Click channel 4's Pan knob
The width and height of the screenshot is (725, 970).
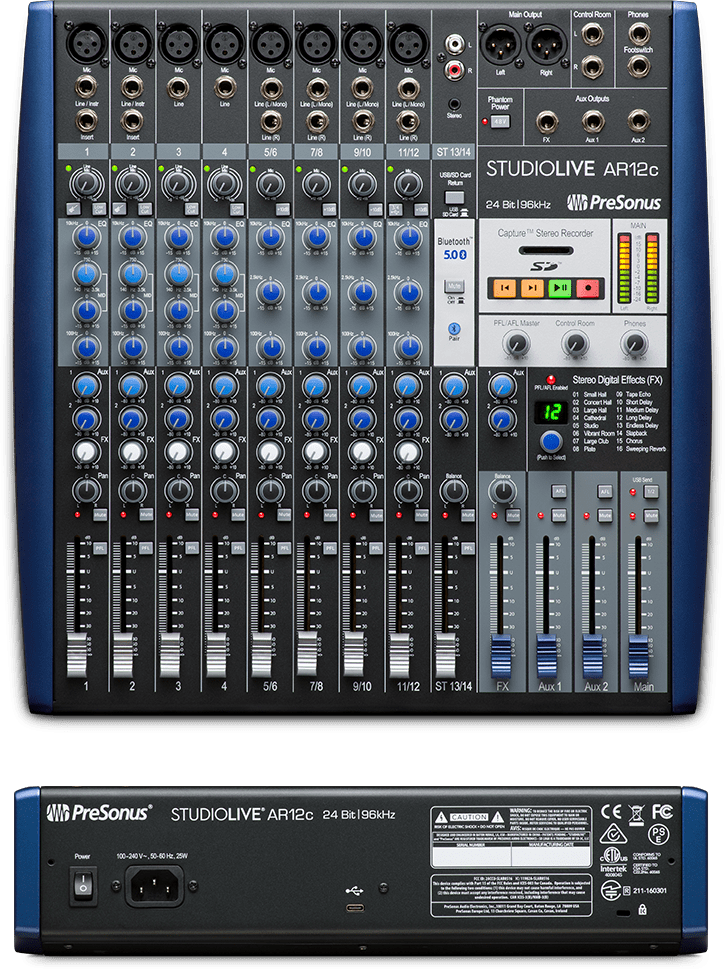point(225,491)
